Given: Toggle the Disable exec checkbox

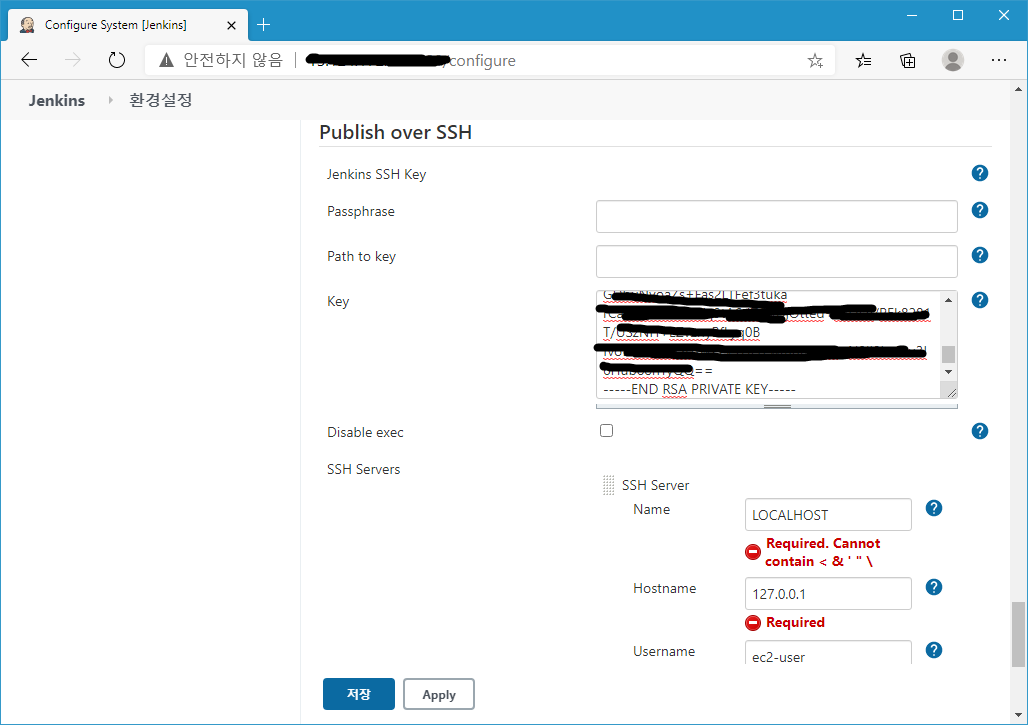Looking at the screenshot, I should pyautogui.click(x=606, y=431).
